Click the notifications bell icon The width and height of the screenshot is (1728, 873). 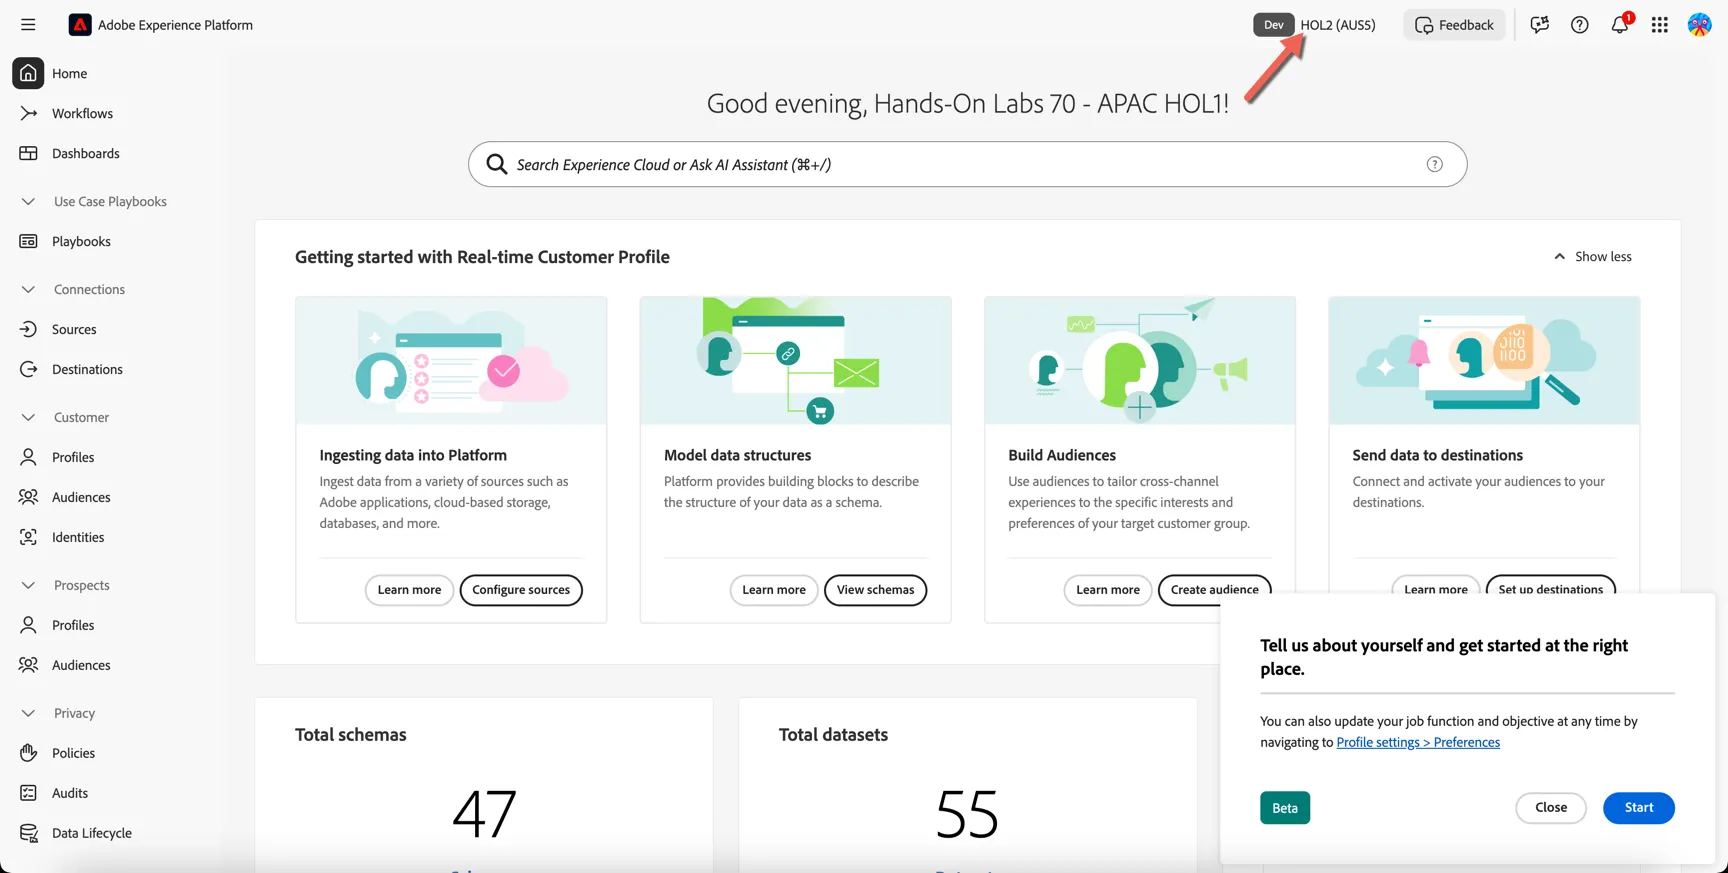1620,25
